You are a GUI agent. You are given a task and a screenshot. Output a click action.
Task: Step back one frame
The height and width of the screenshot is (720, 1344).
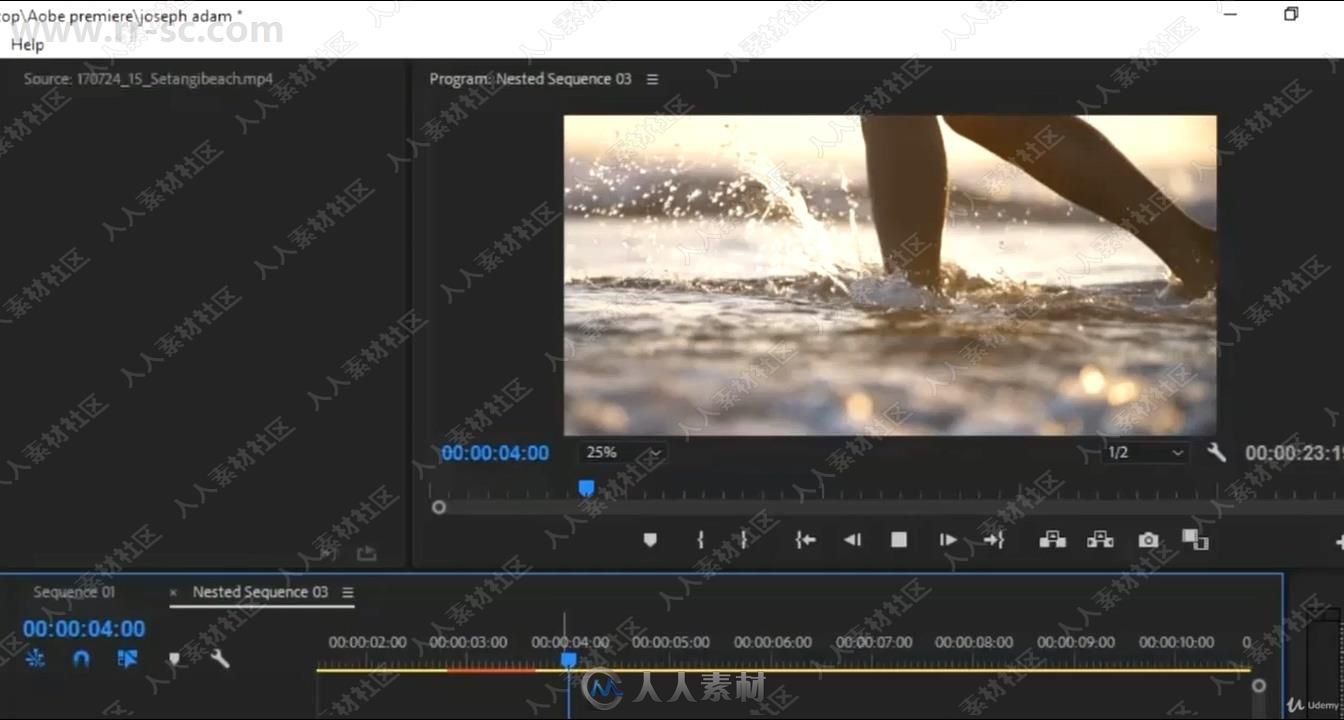point(852,540)
